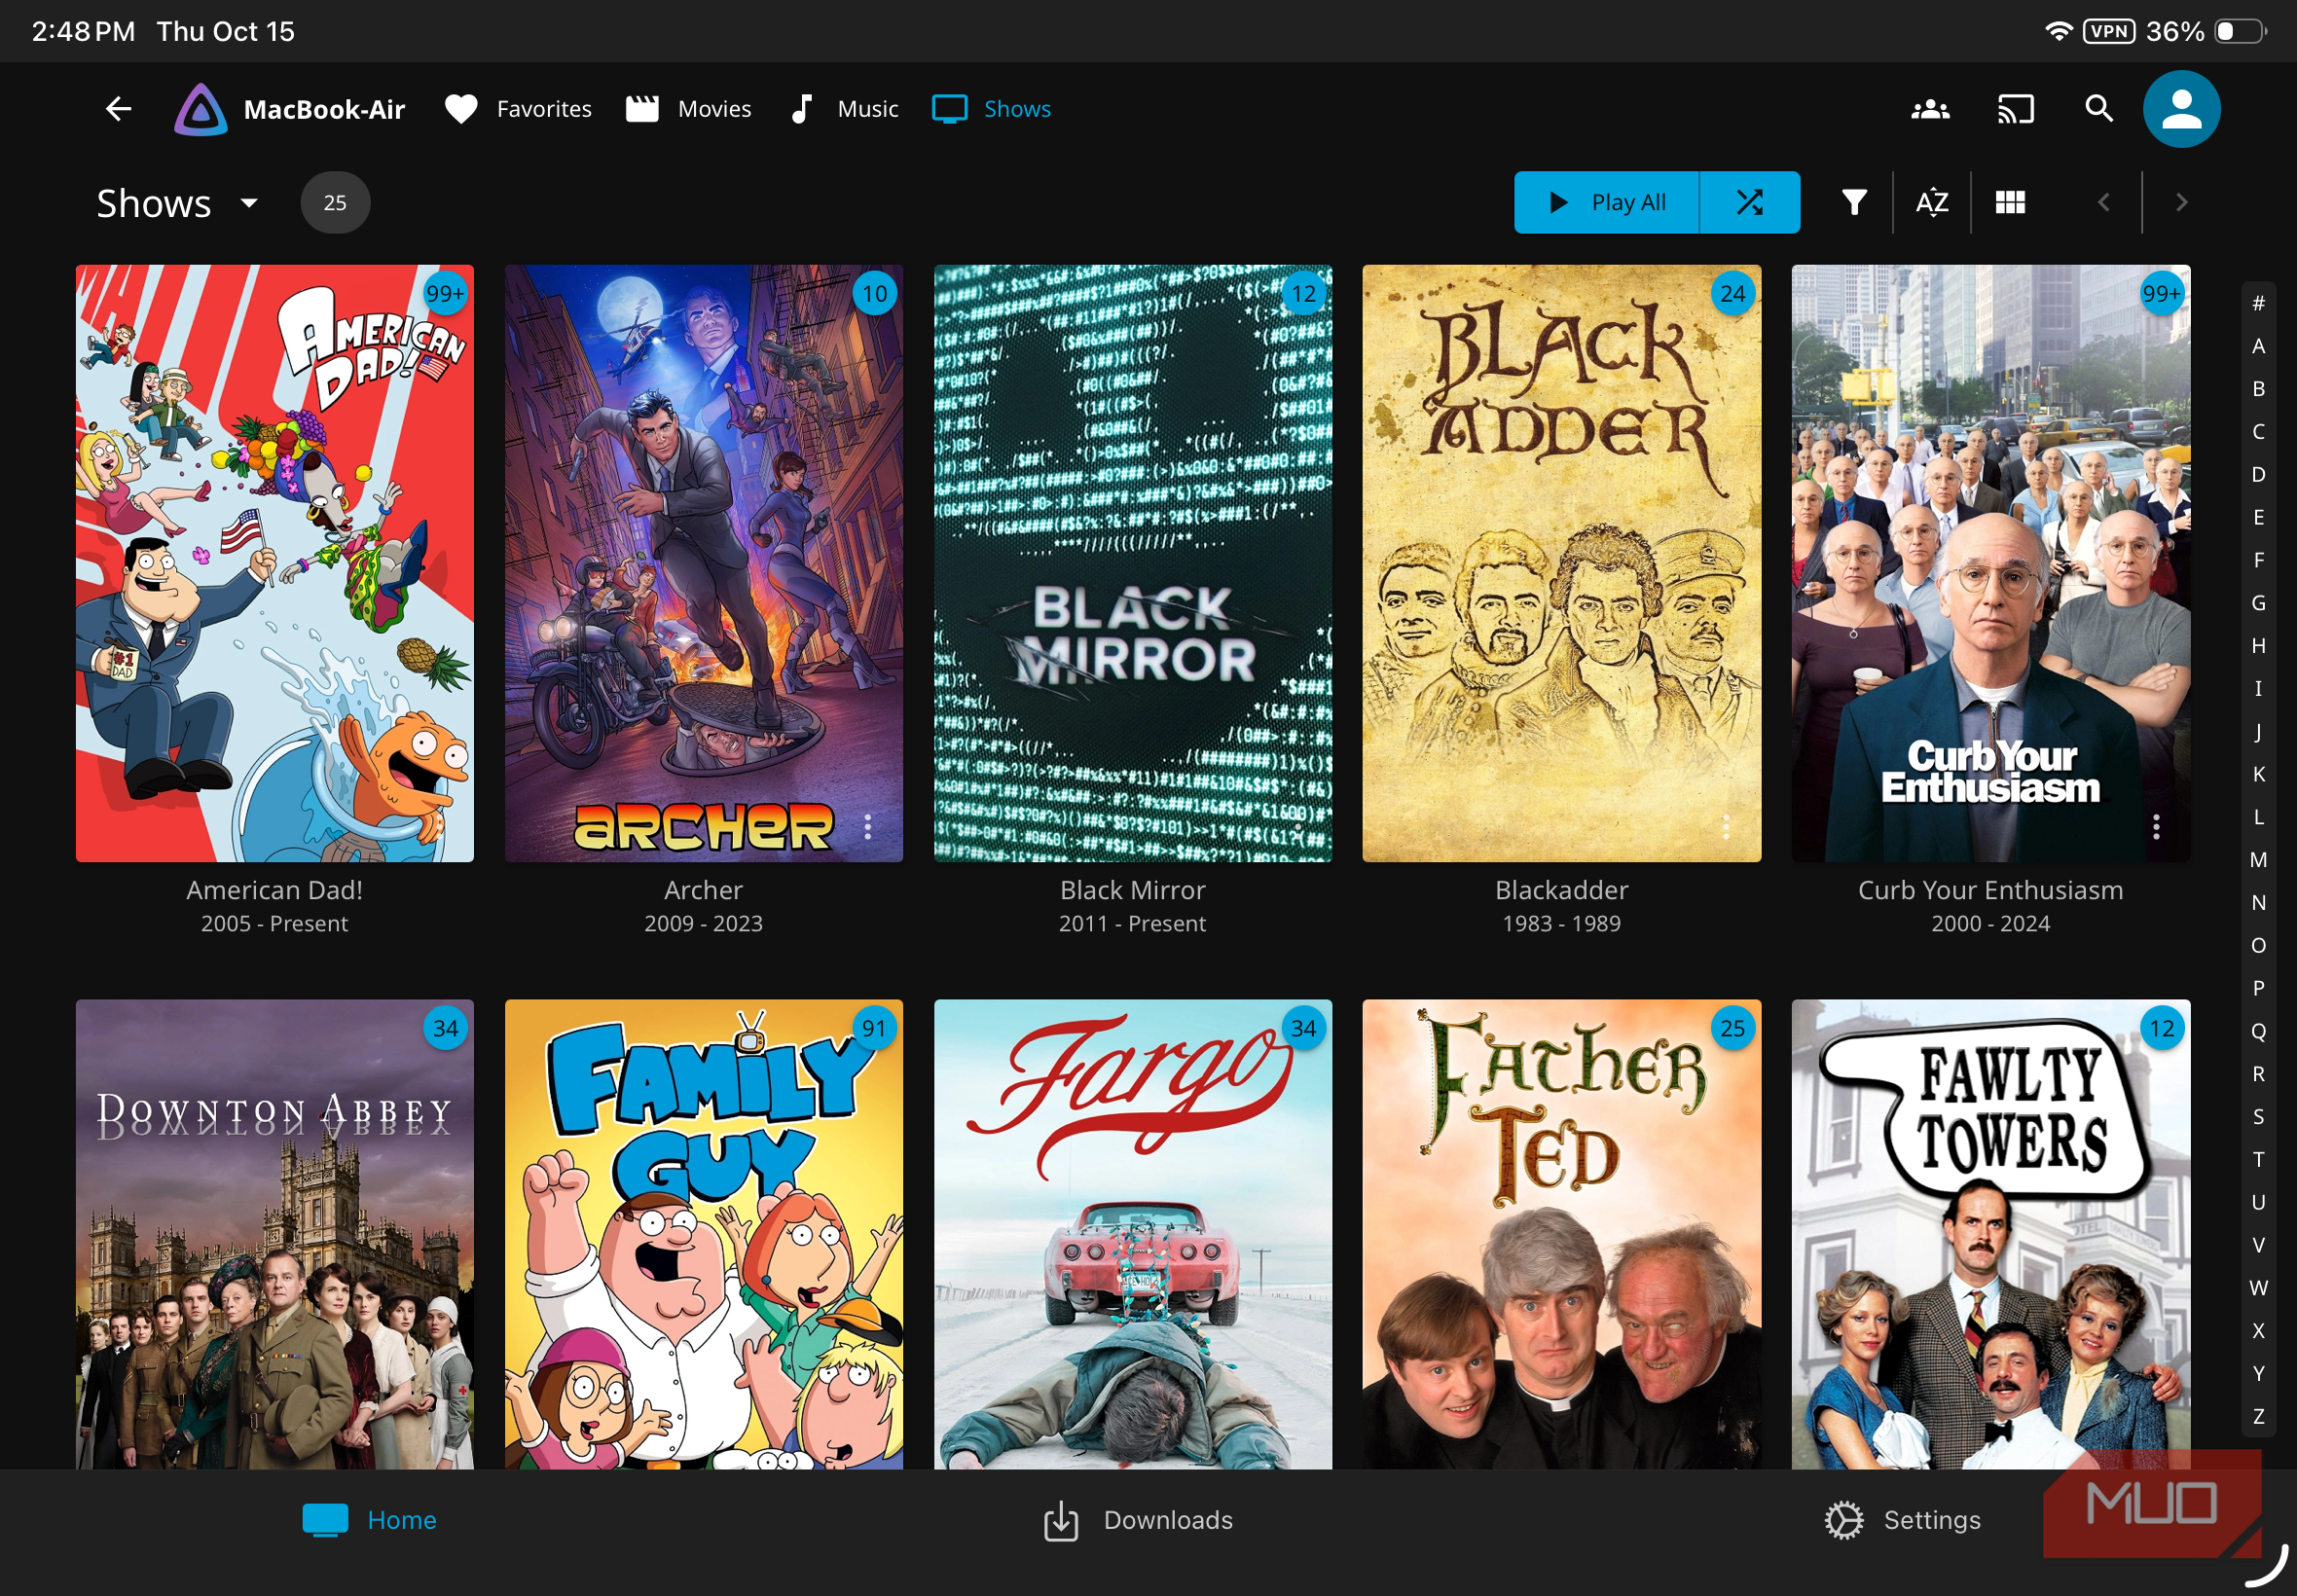The image size is (2297, 1596).
Task: Open Settings in bottom bar
Action: coord(1902,1521)
